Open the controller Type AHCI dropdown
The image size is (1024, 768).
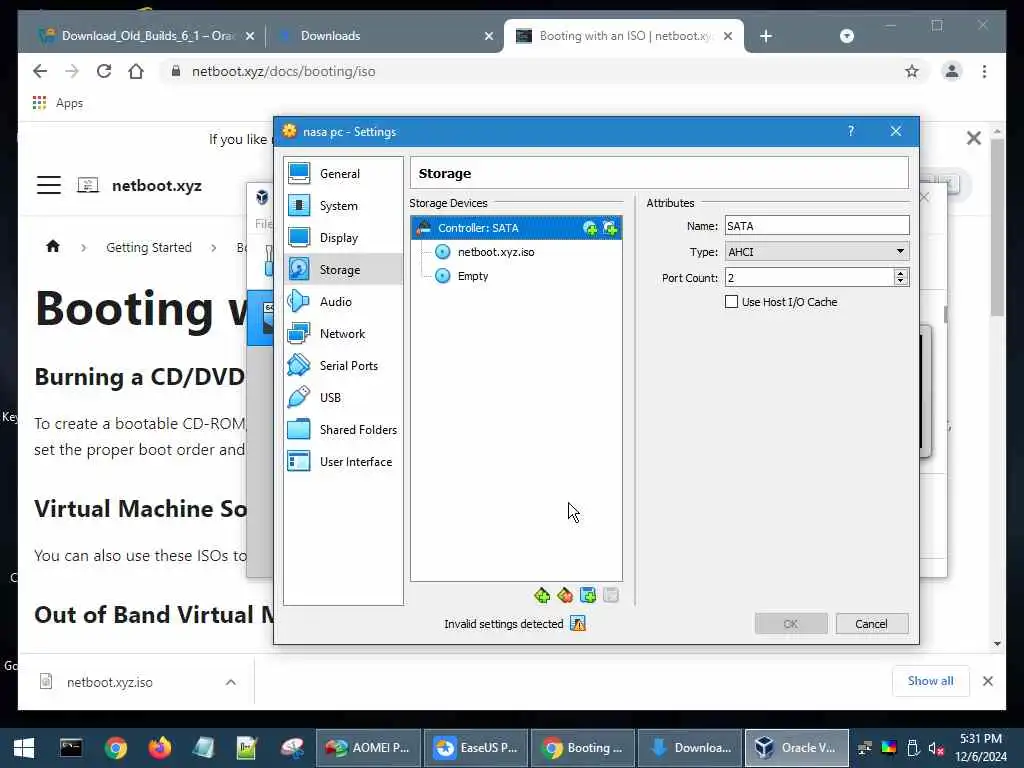click(816, 252)
